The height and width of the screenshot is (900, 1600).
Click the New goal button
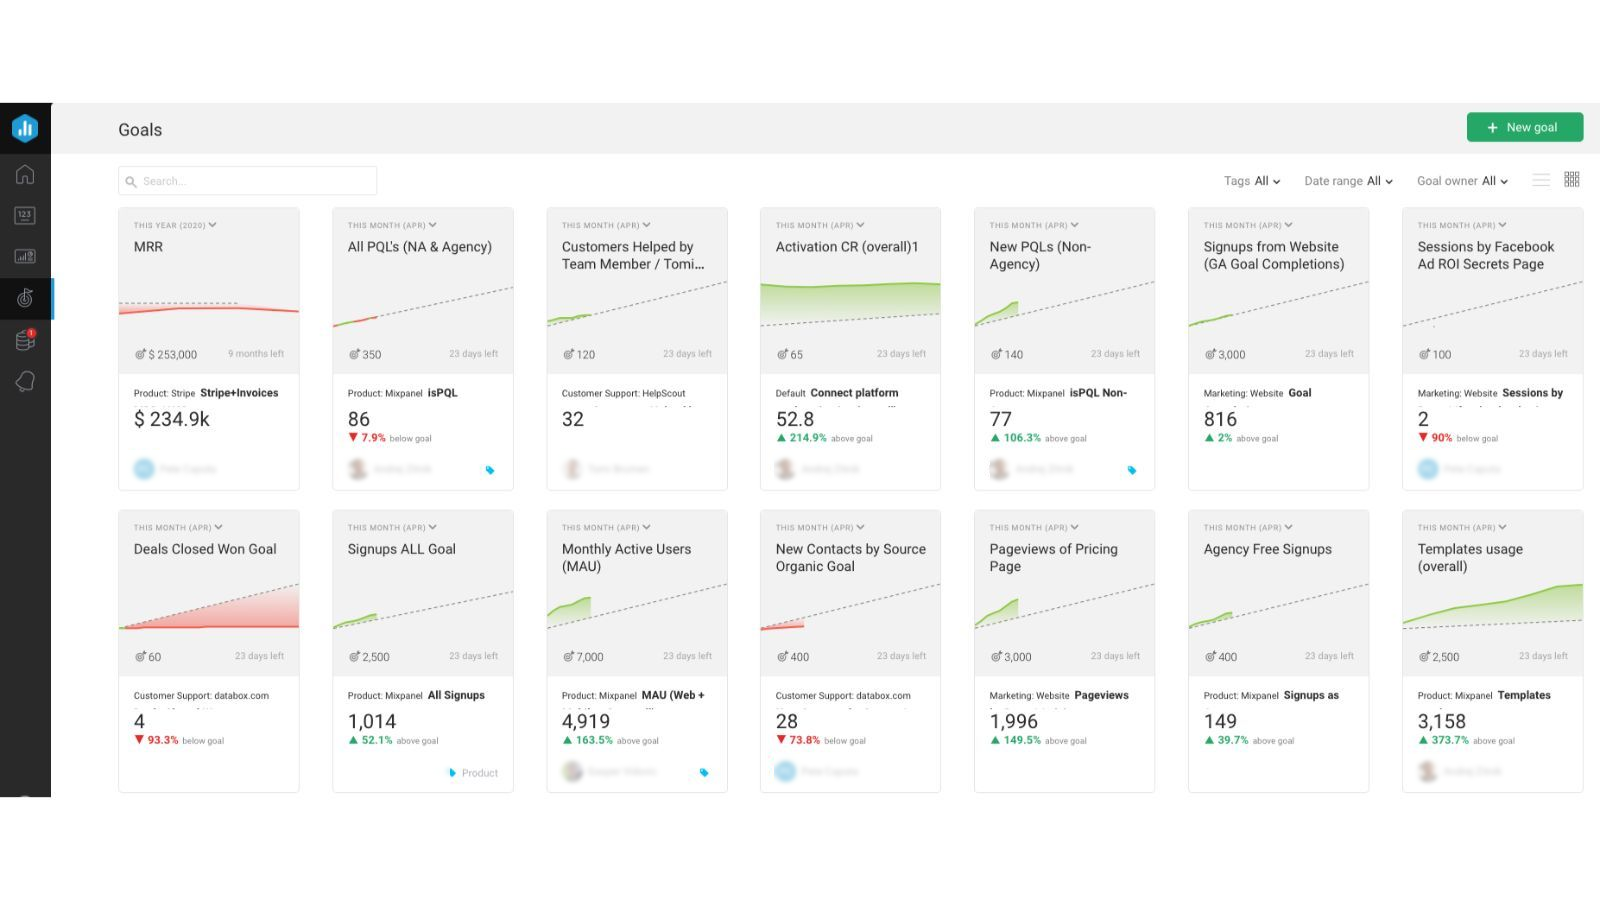1524,127
